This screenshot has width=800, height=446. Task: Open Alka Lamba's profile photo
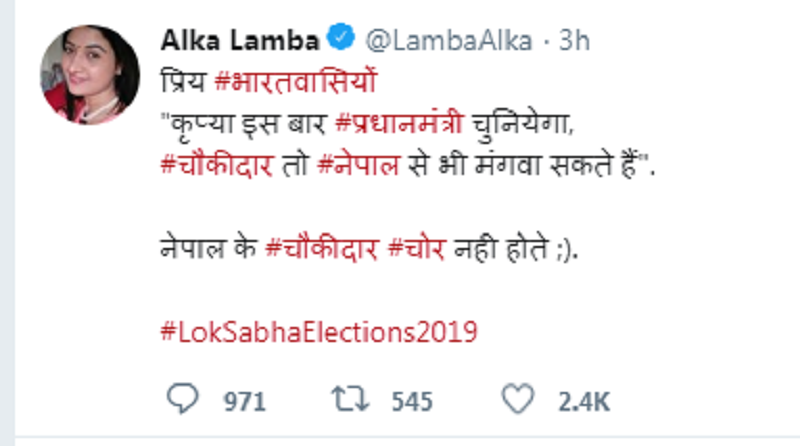pyautogui.click(x=90, y=75)
